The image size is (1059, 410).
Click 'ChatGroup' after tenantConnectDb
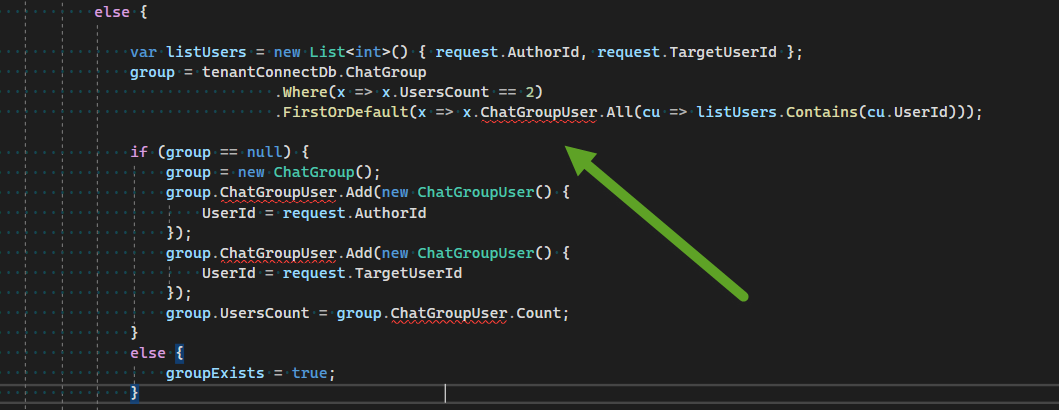[385, 72]
